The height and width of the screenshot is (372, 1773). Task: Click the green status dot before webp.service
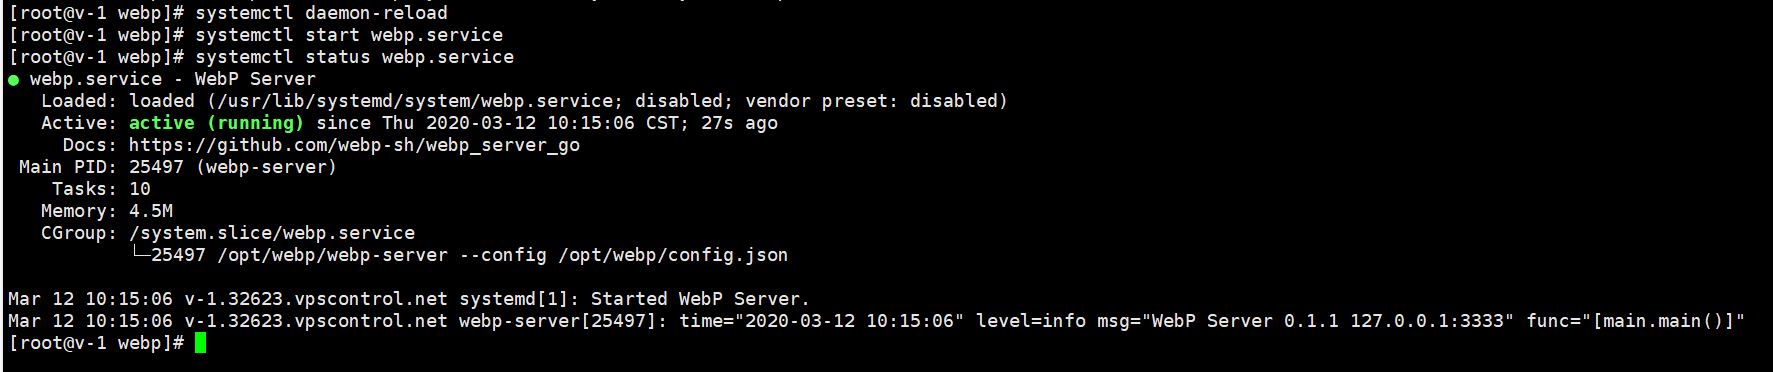(x=13, y=80)
